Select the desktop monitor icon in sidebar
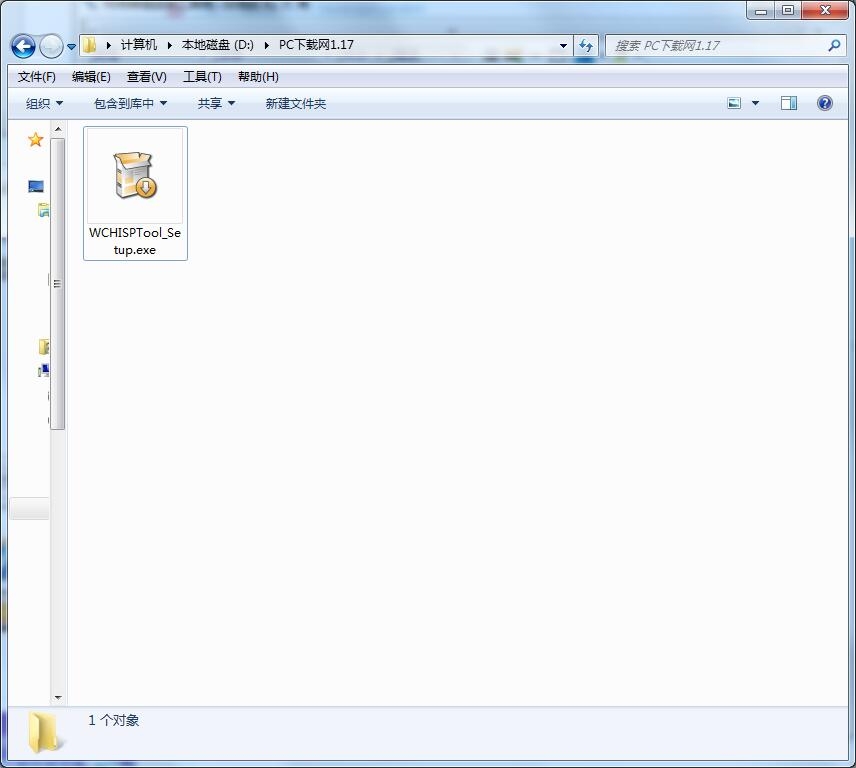The image size is (856, 768). (36, 187)
